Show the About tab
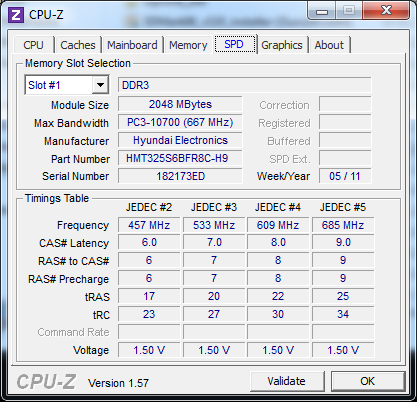 pyautogui.click(x=329, y=45)
